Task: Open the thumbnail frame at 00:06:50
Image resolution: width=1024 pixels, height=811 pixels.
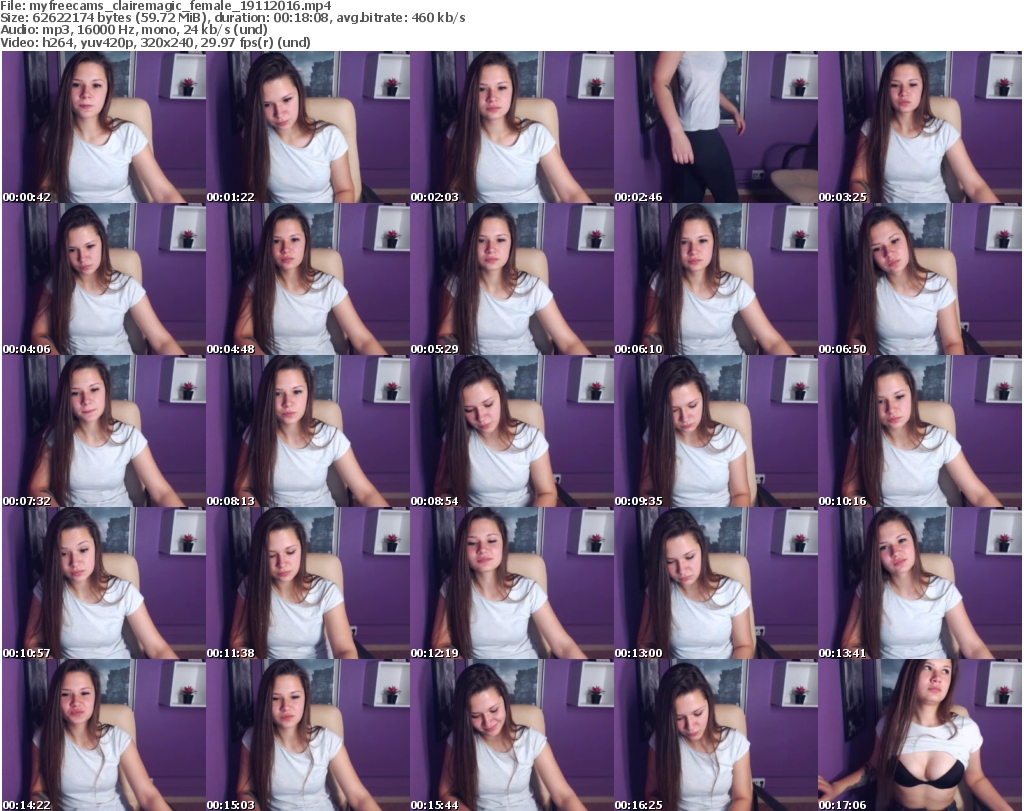Action: point(920,279)
